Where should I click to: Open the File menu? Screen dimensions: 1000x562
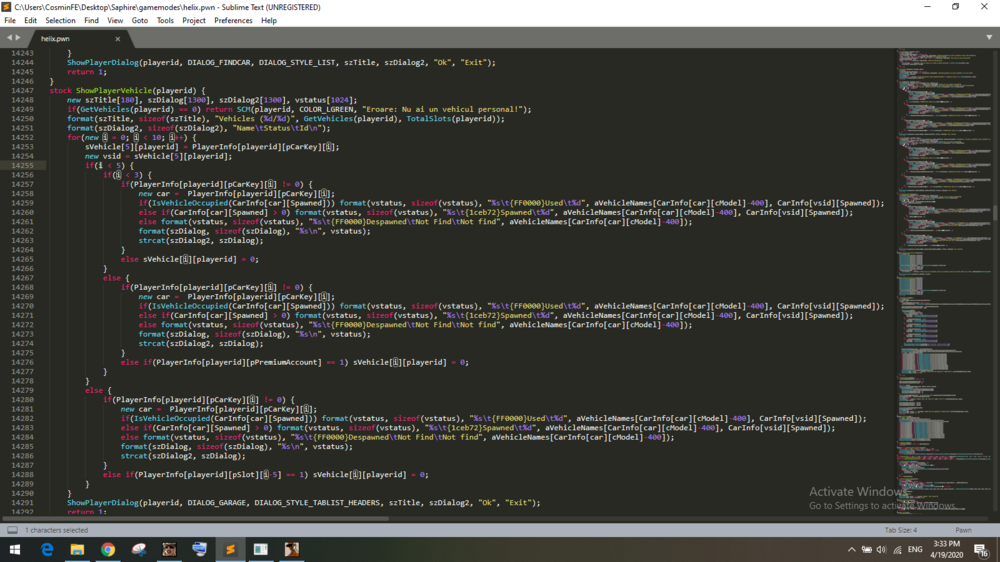tap(10, 20)
